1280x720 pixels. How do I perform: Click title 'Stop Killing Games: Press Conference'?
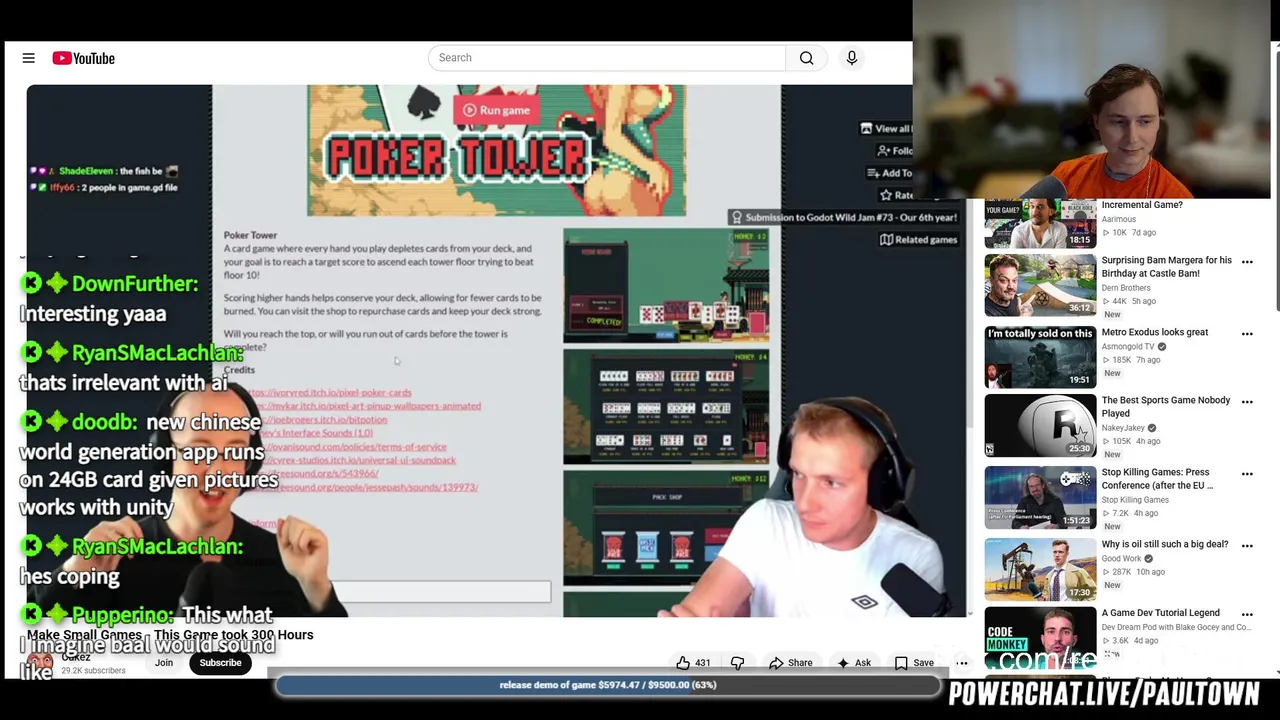(1158, 479)
